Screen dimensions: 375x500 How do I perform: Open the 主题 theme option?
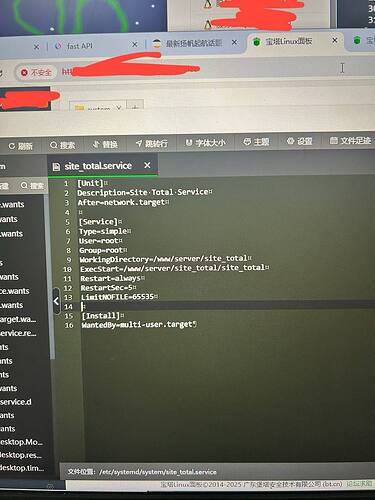(x=256, y=142)
